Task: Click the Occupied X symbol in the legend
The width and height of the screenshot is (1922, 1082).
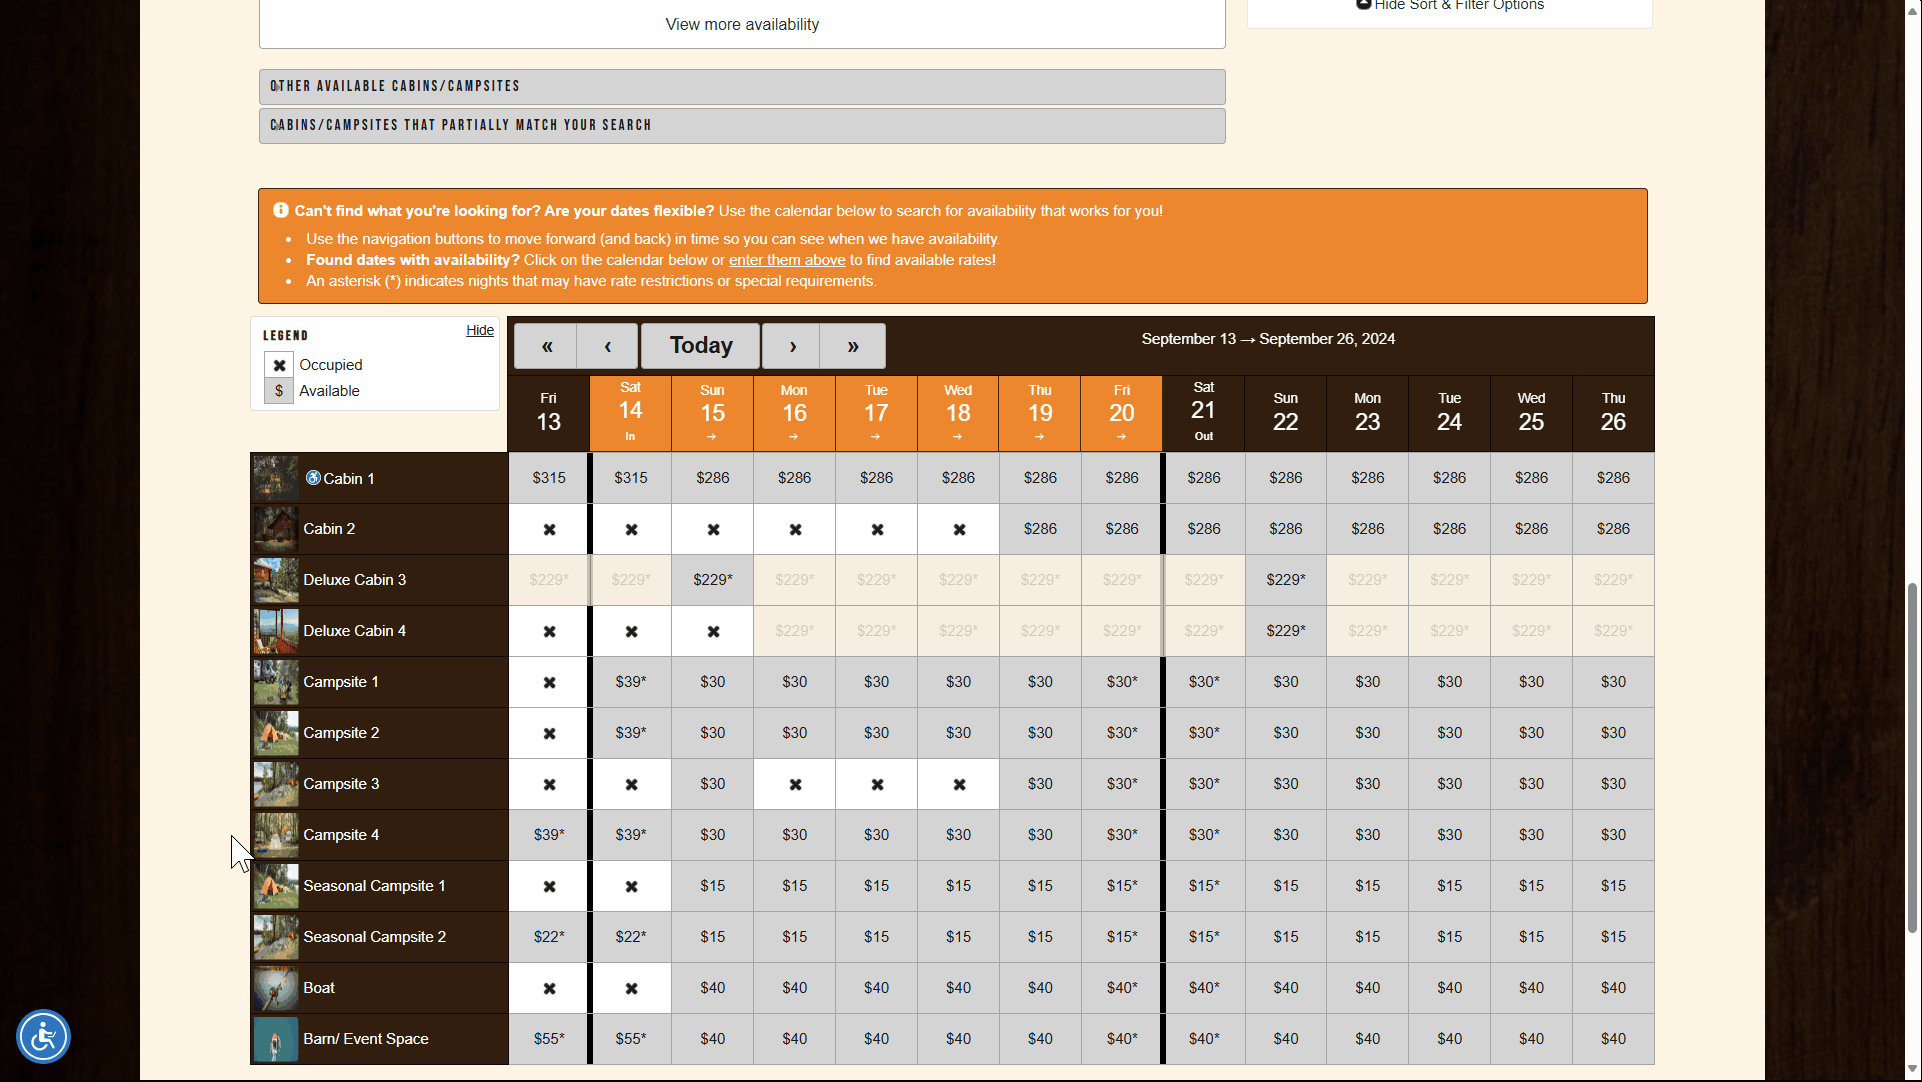Action: click(279, 364)
